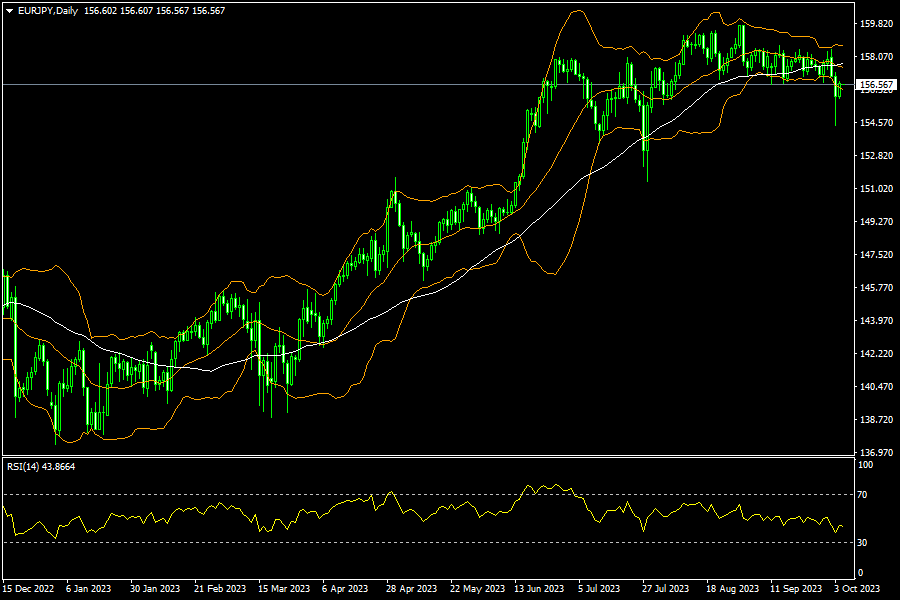Click the 140.470 price axis label
This screenshot has width=900, height=600.
pyautogui.click(x=876, y=386)
